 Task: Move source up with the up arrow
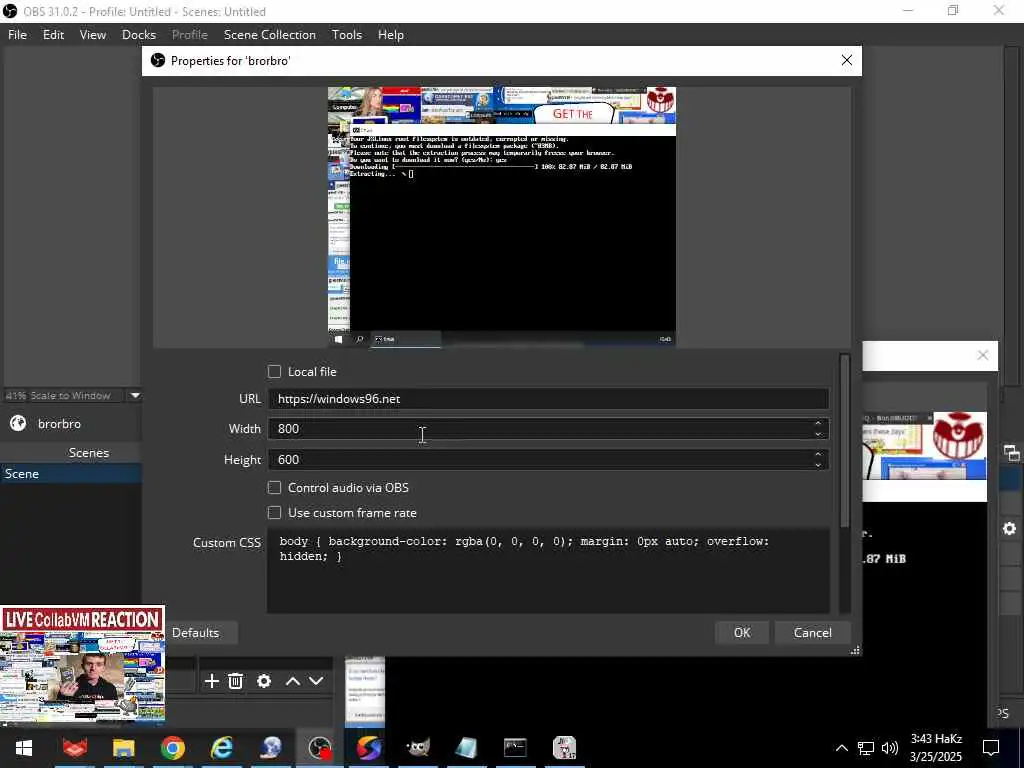[293, 681]
